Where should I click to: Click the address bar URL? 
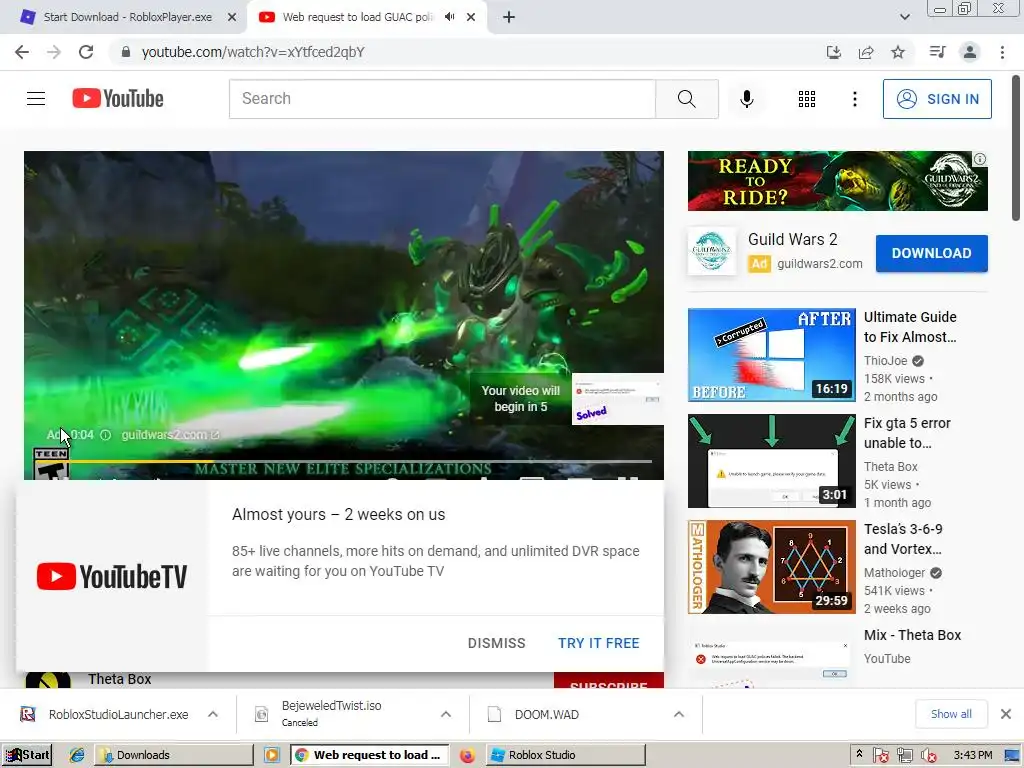253,52
